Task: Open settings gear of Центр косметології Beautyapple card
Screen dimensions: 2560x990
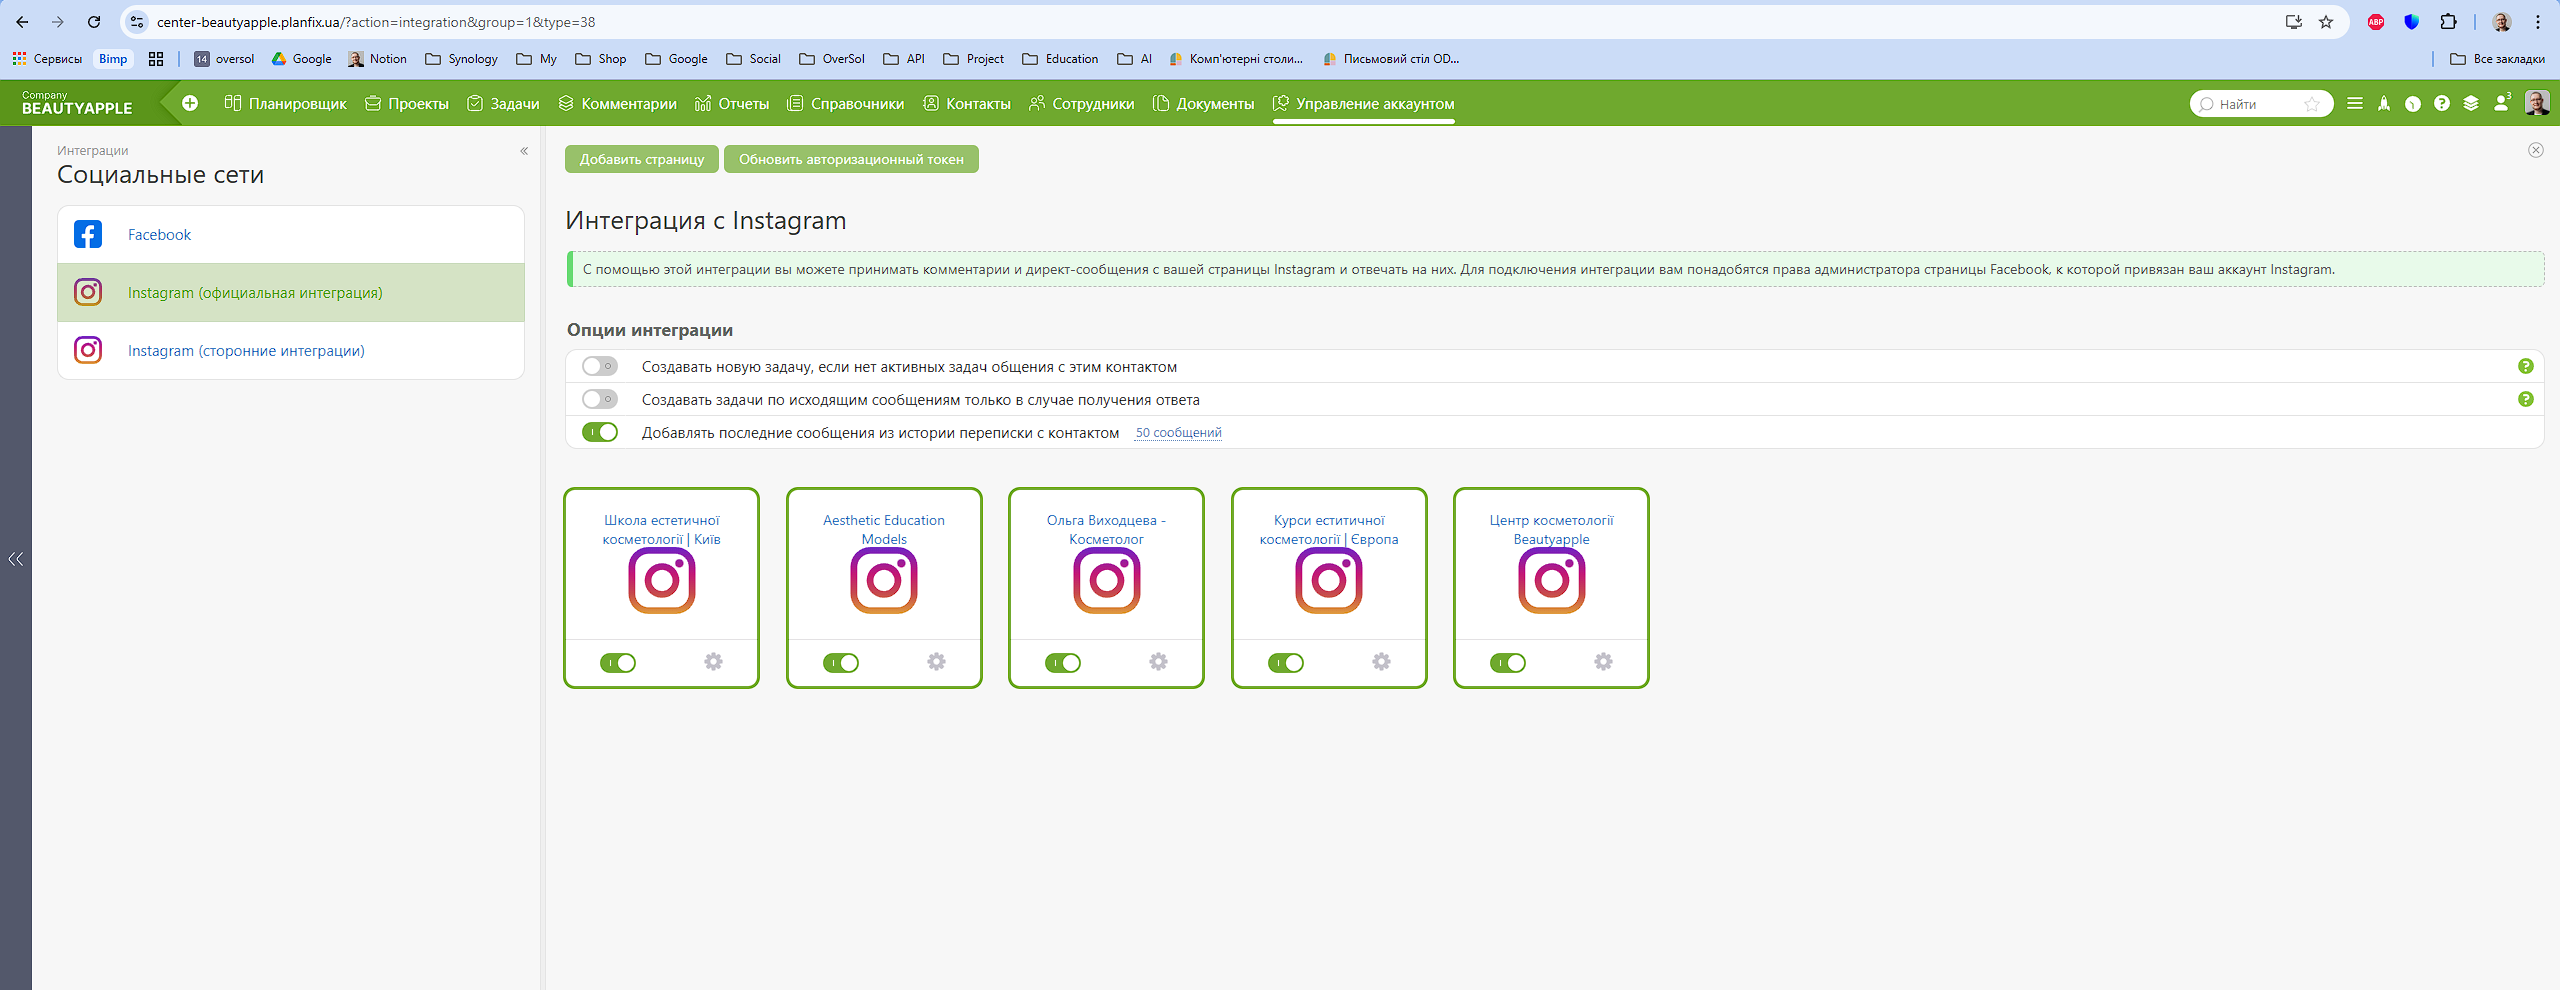Action: pyautogui.click(x=1603, y=662)
